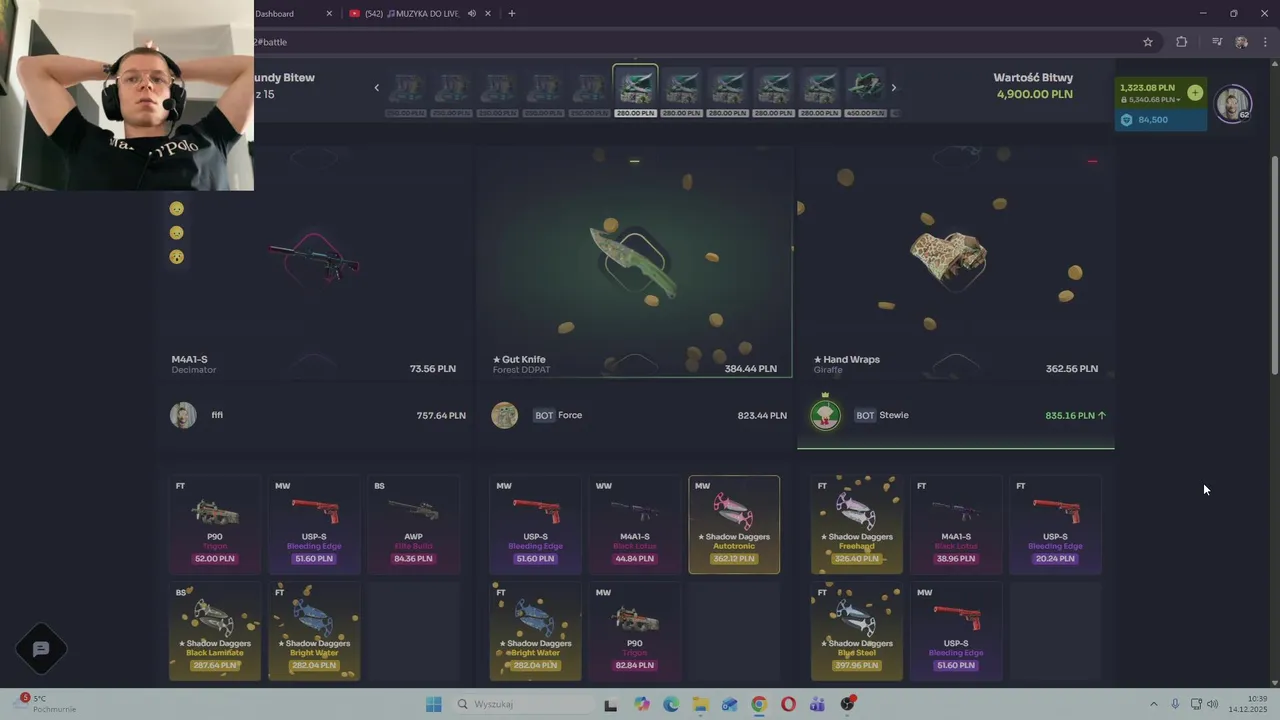
Task: Mute audio on the YouTube tab
Action: pyautogui.click(x=471, y=13)
